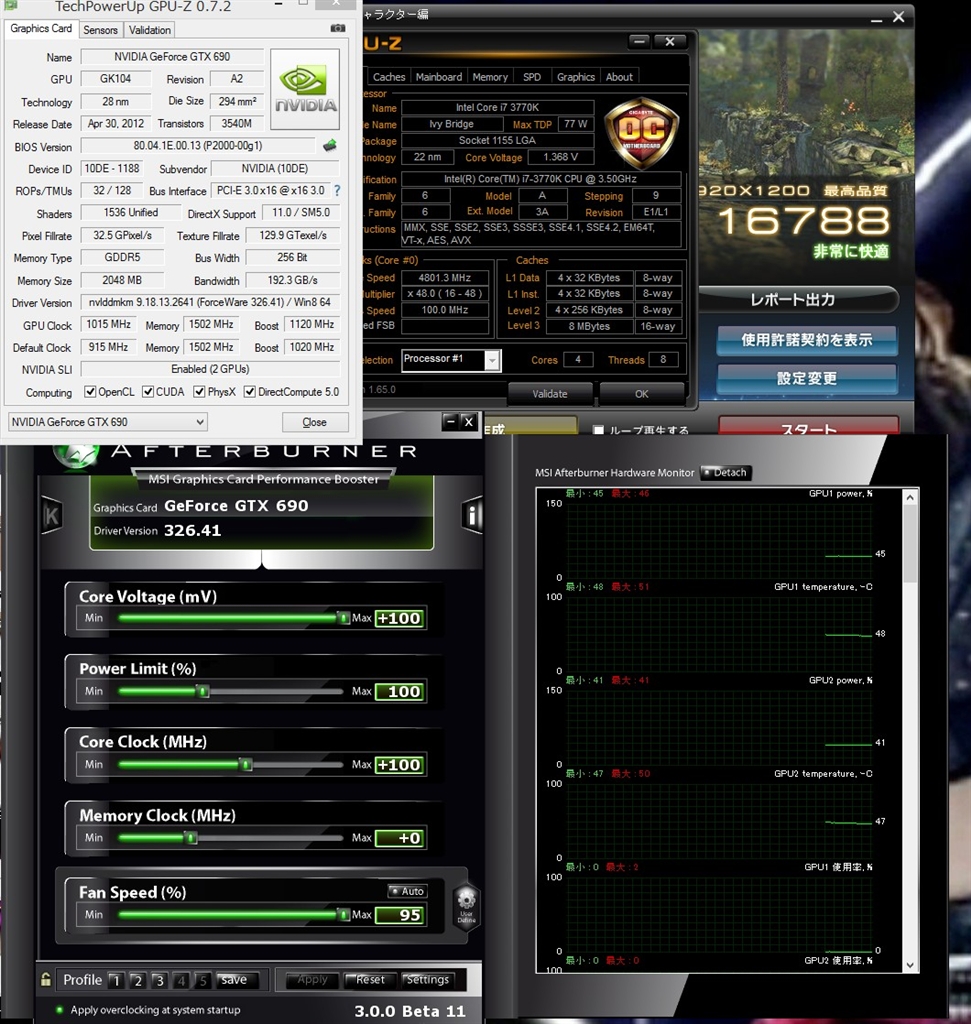Open the NVIDIA GeForce GTX 690 GPU dropdown
Image resolution: width=971 pixels, height=1024 pixels.
coord(108,422)
